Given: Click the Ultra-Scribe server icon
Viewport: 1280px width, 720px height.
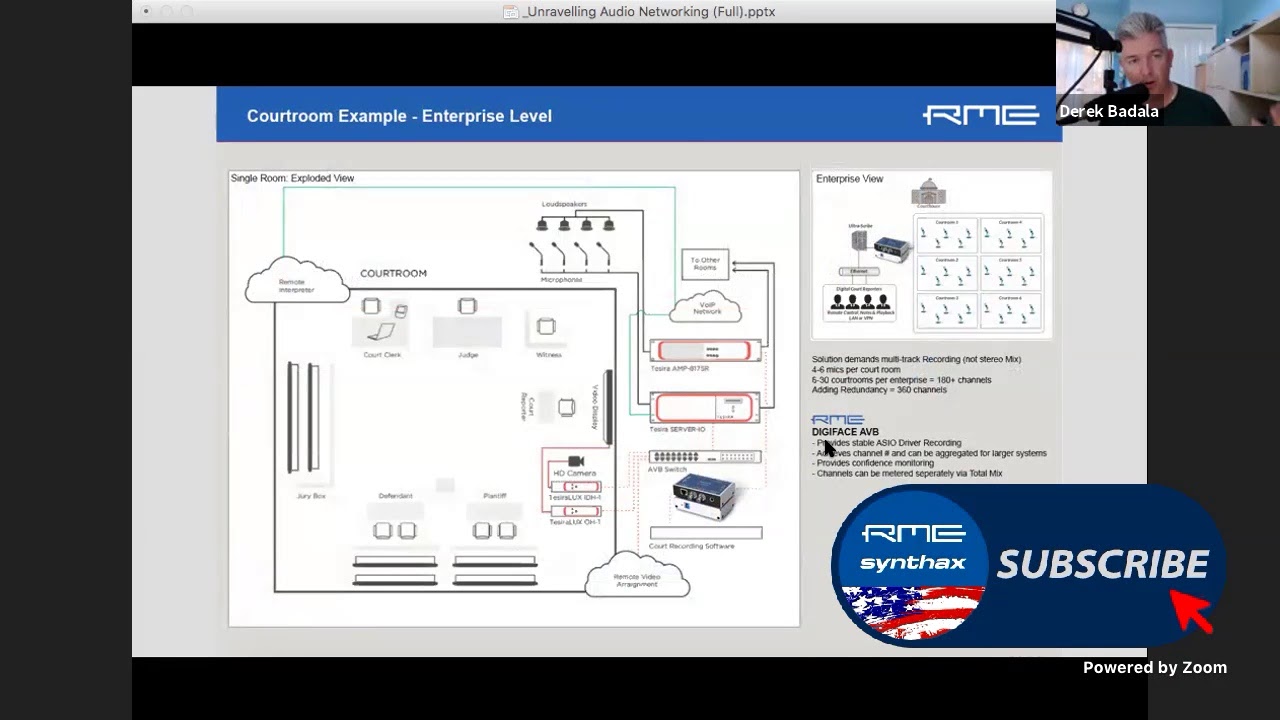Looking at the screenshot, I should coord(859,241).
